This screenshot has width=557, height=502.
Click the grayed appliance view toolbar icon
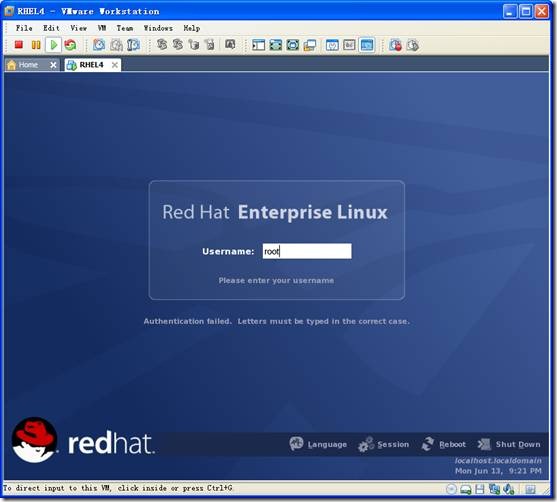point(349,45)
